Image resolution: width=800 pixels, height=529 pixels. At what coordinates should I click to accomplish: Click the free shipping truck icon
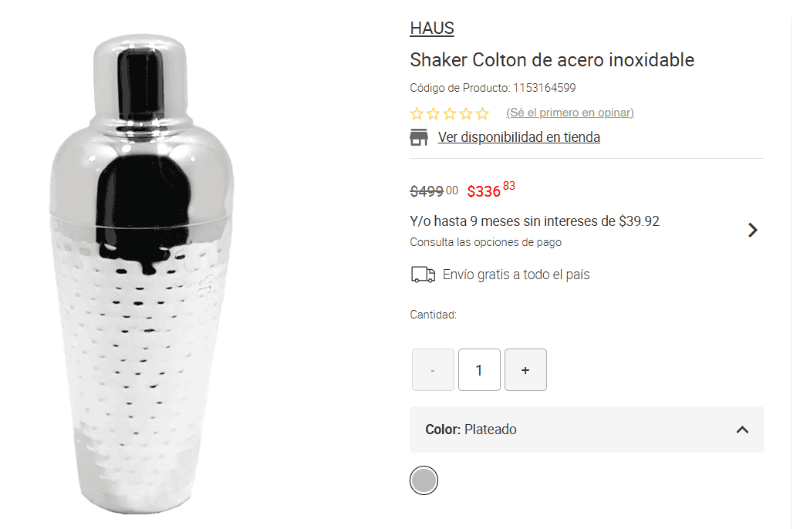[x=423, y=274]
